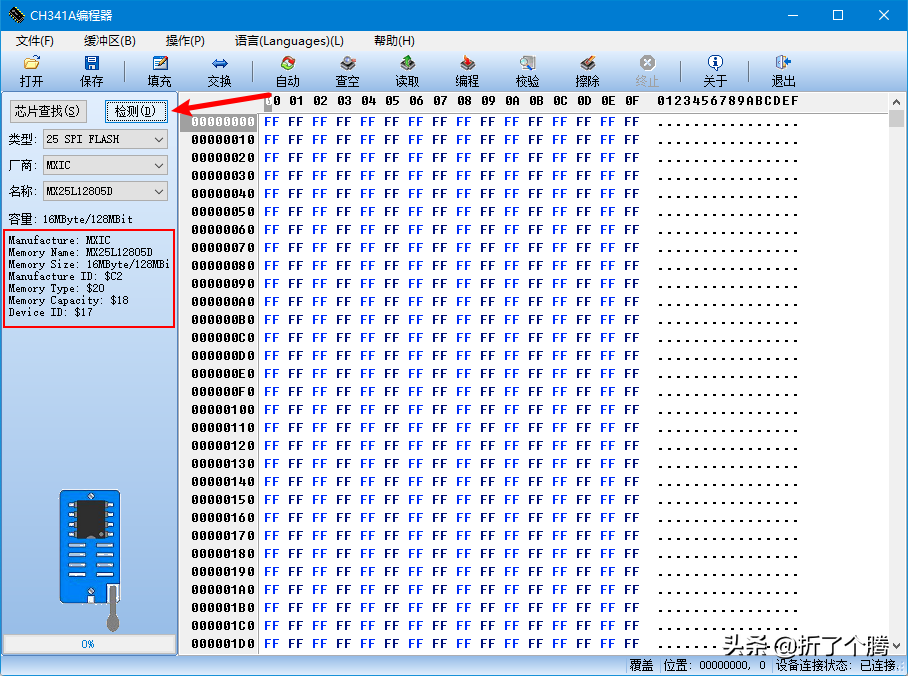Click column header 0F
Screen dimensions: 908x676
[x=632, y=101]
